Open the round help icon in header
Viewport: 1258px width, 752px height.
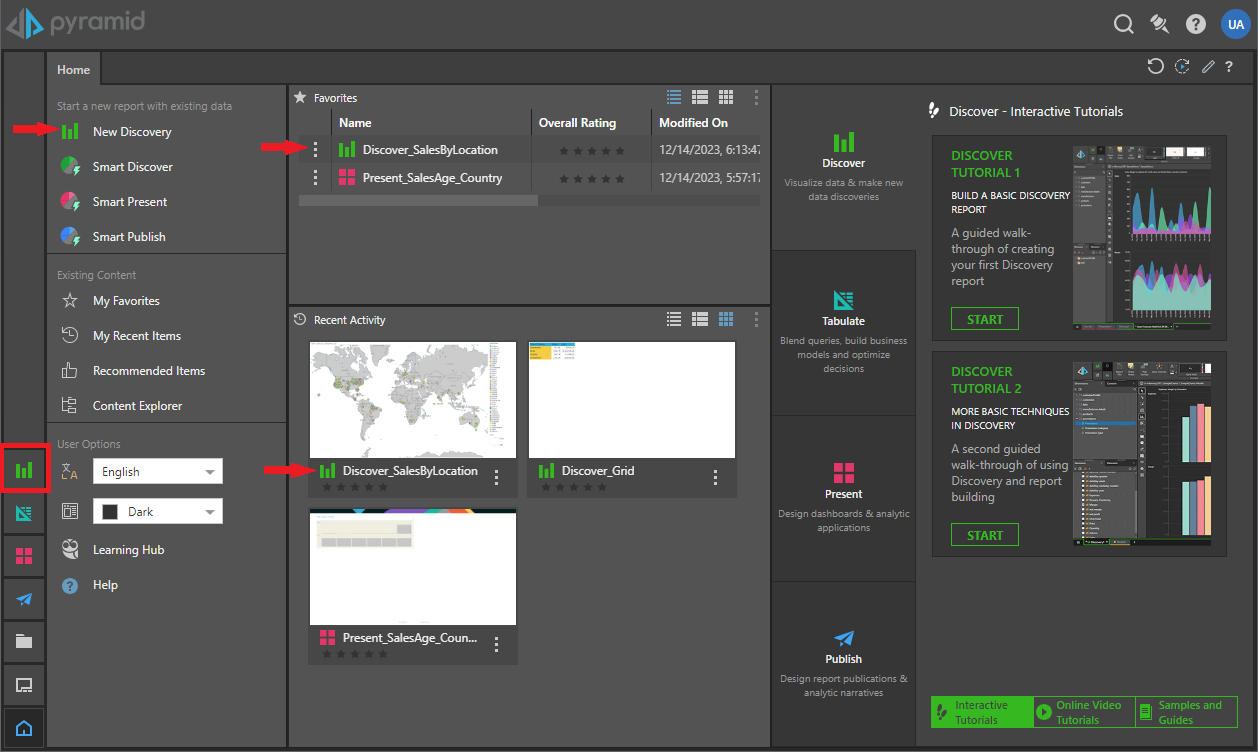(1196, 24)
